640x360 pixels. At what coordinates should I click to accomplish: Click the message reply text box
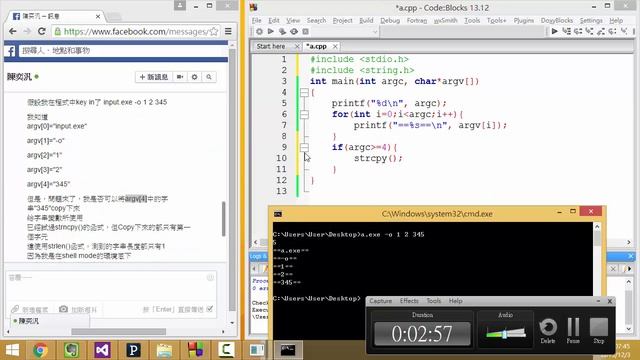click(x=110, y=286)
